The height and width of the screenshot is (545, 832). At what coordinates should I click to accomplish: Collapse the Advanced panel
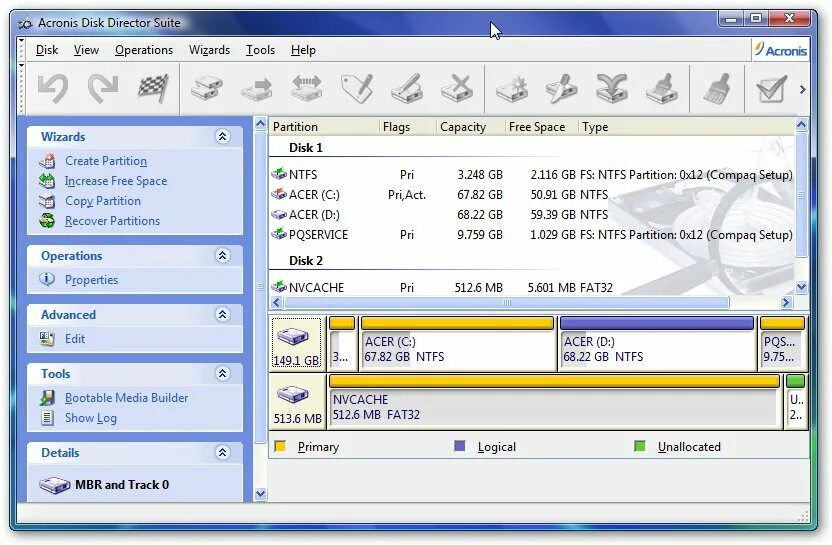tap(222, 315)
